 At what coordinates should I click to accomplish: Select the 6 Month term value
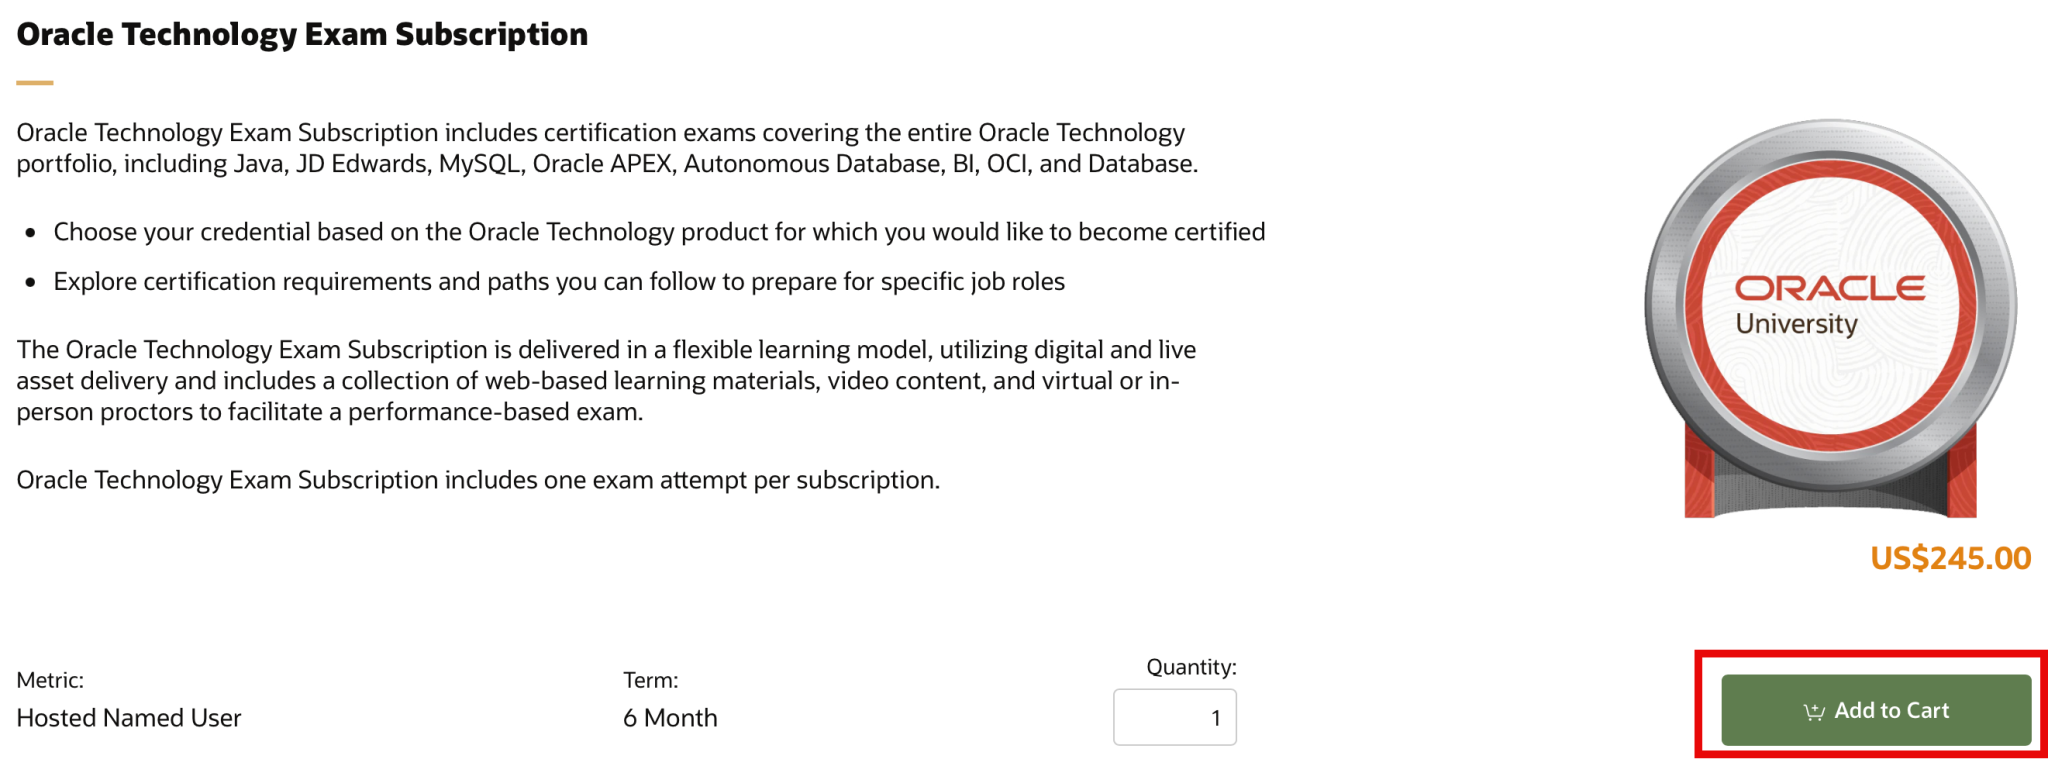pos(670,717)
